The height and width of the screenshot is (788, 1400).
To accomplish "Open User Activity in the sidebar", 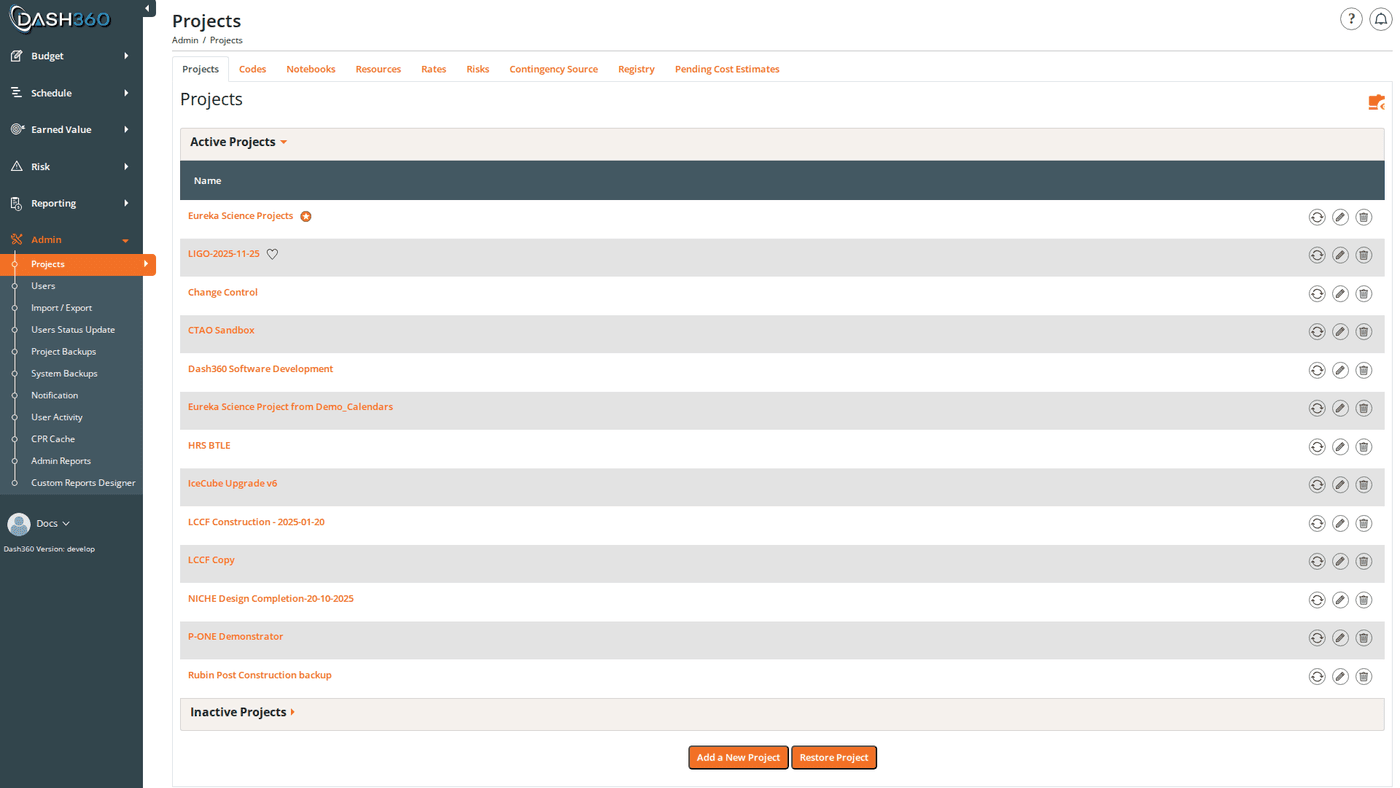I will [x=57, y=417].
